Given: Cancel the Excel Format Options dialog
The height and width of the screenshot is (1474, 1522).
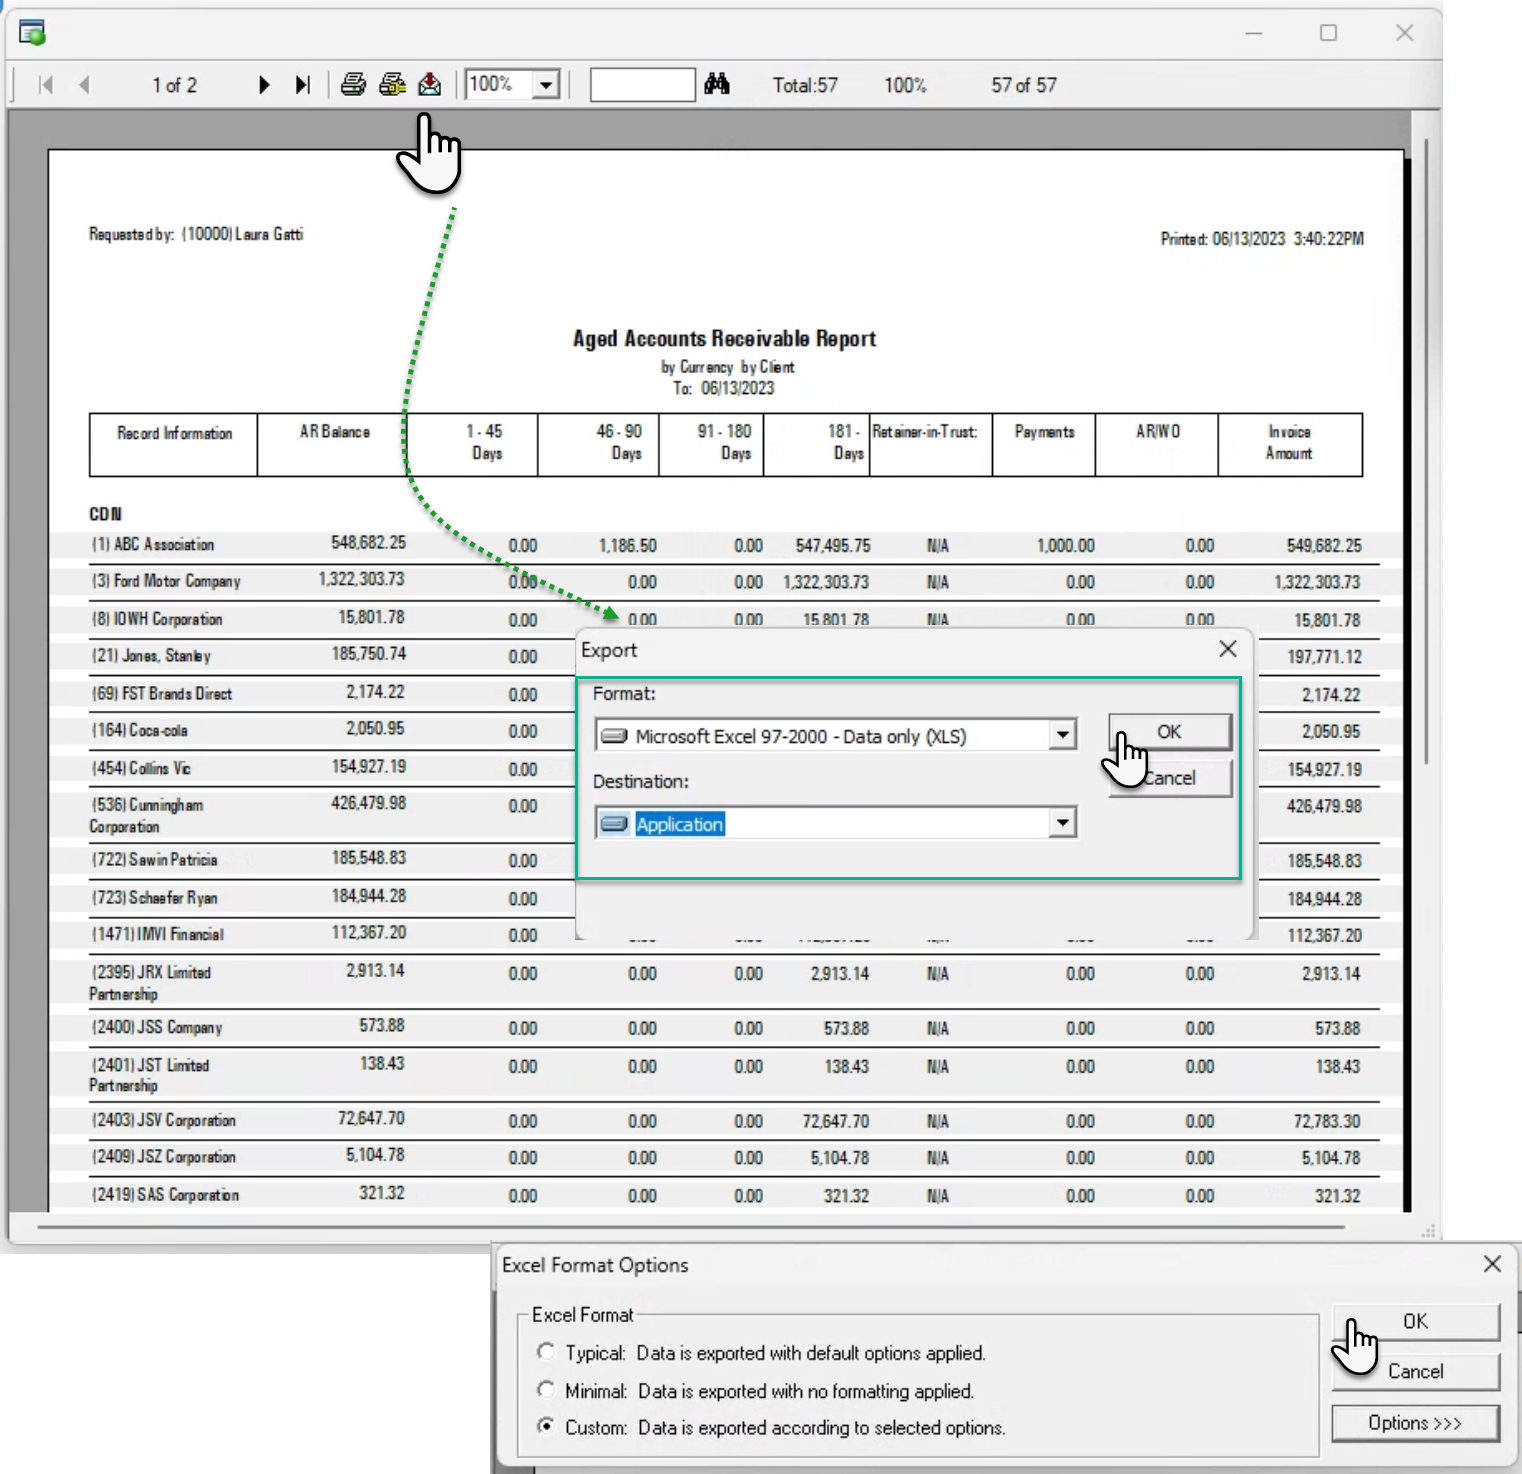Looking at the screenshot, I should tap(1415, 1372).
